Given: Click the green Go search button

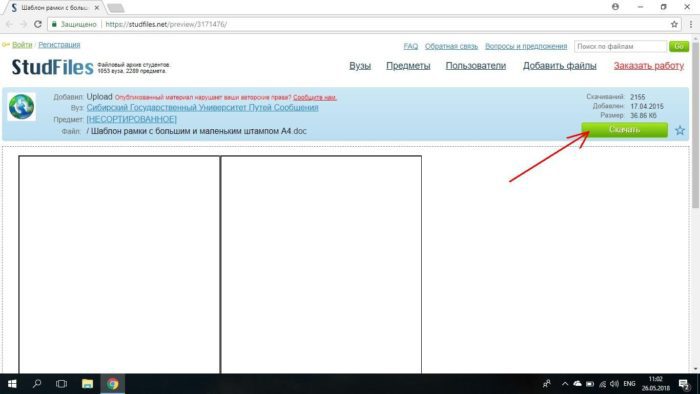Looking at the screenshot, I should [679, 46].
